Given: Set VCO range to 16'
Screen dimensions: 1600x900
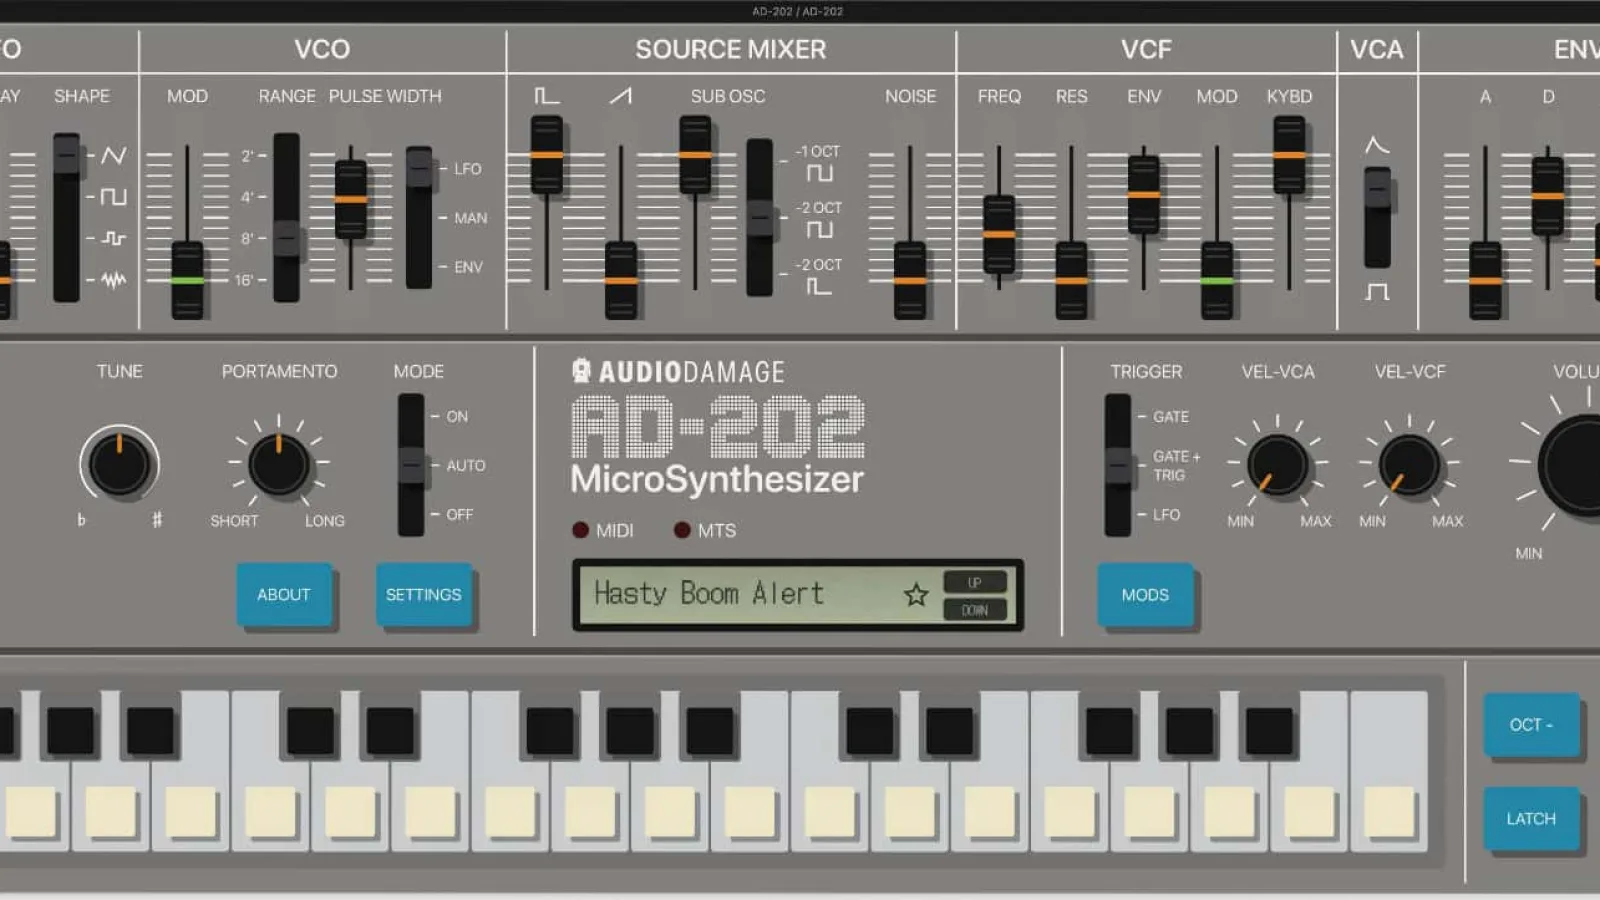Looking at the screenshot, I should [245, 280].
